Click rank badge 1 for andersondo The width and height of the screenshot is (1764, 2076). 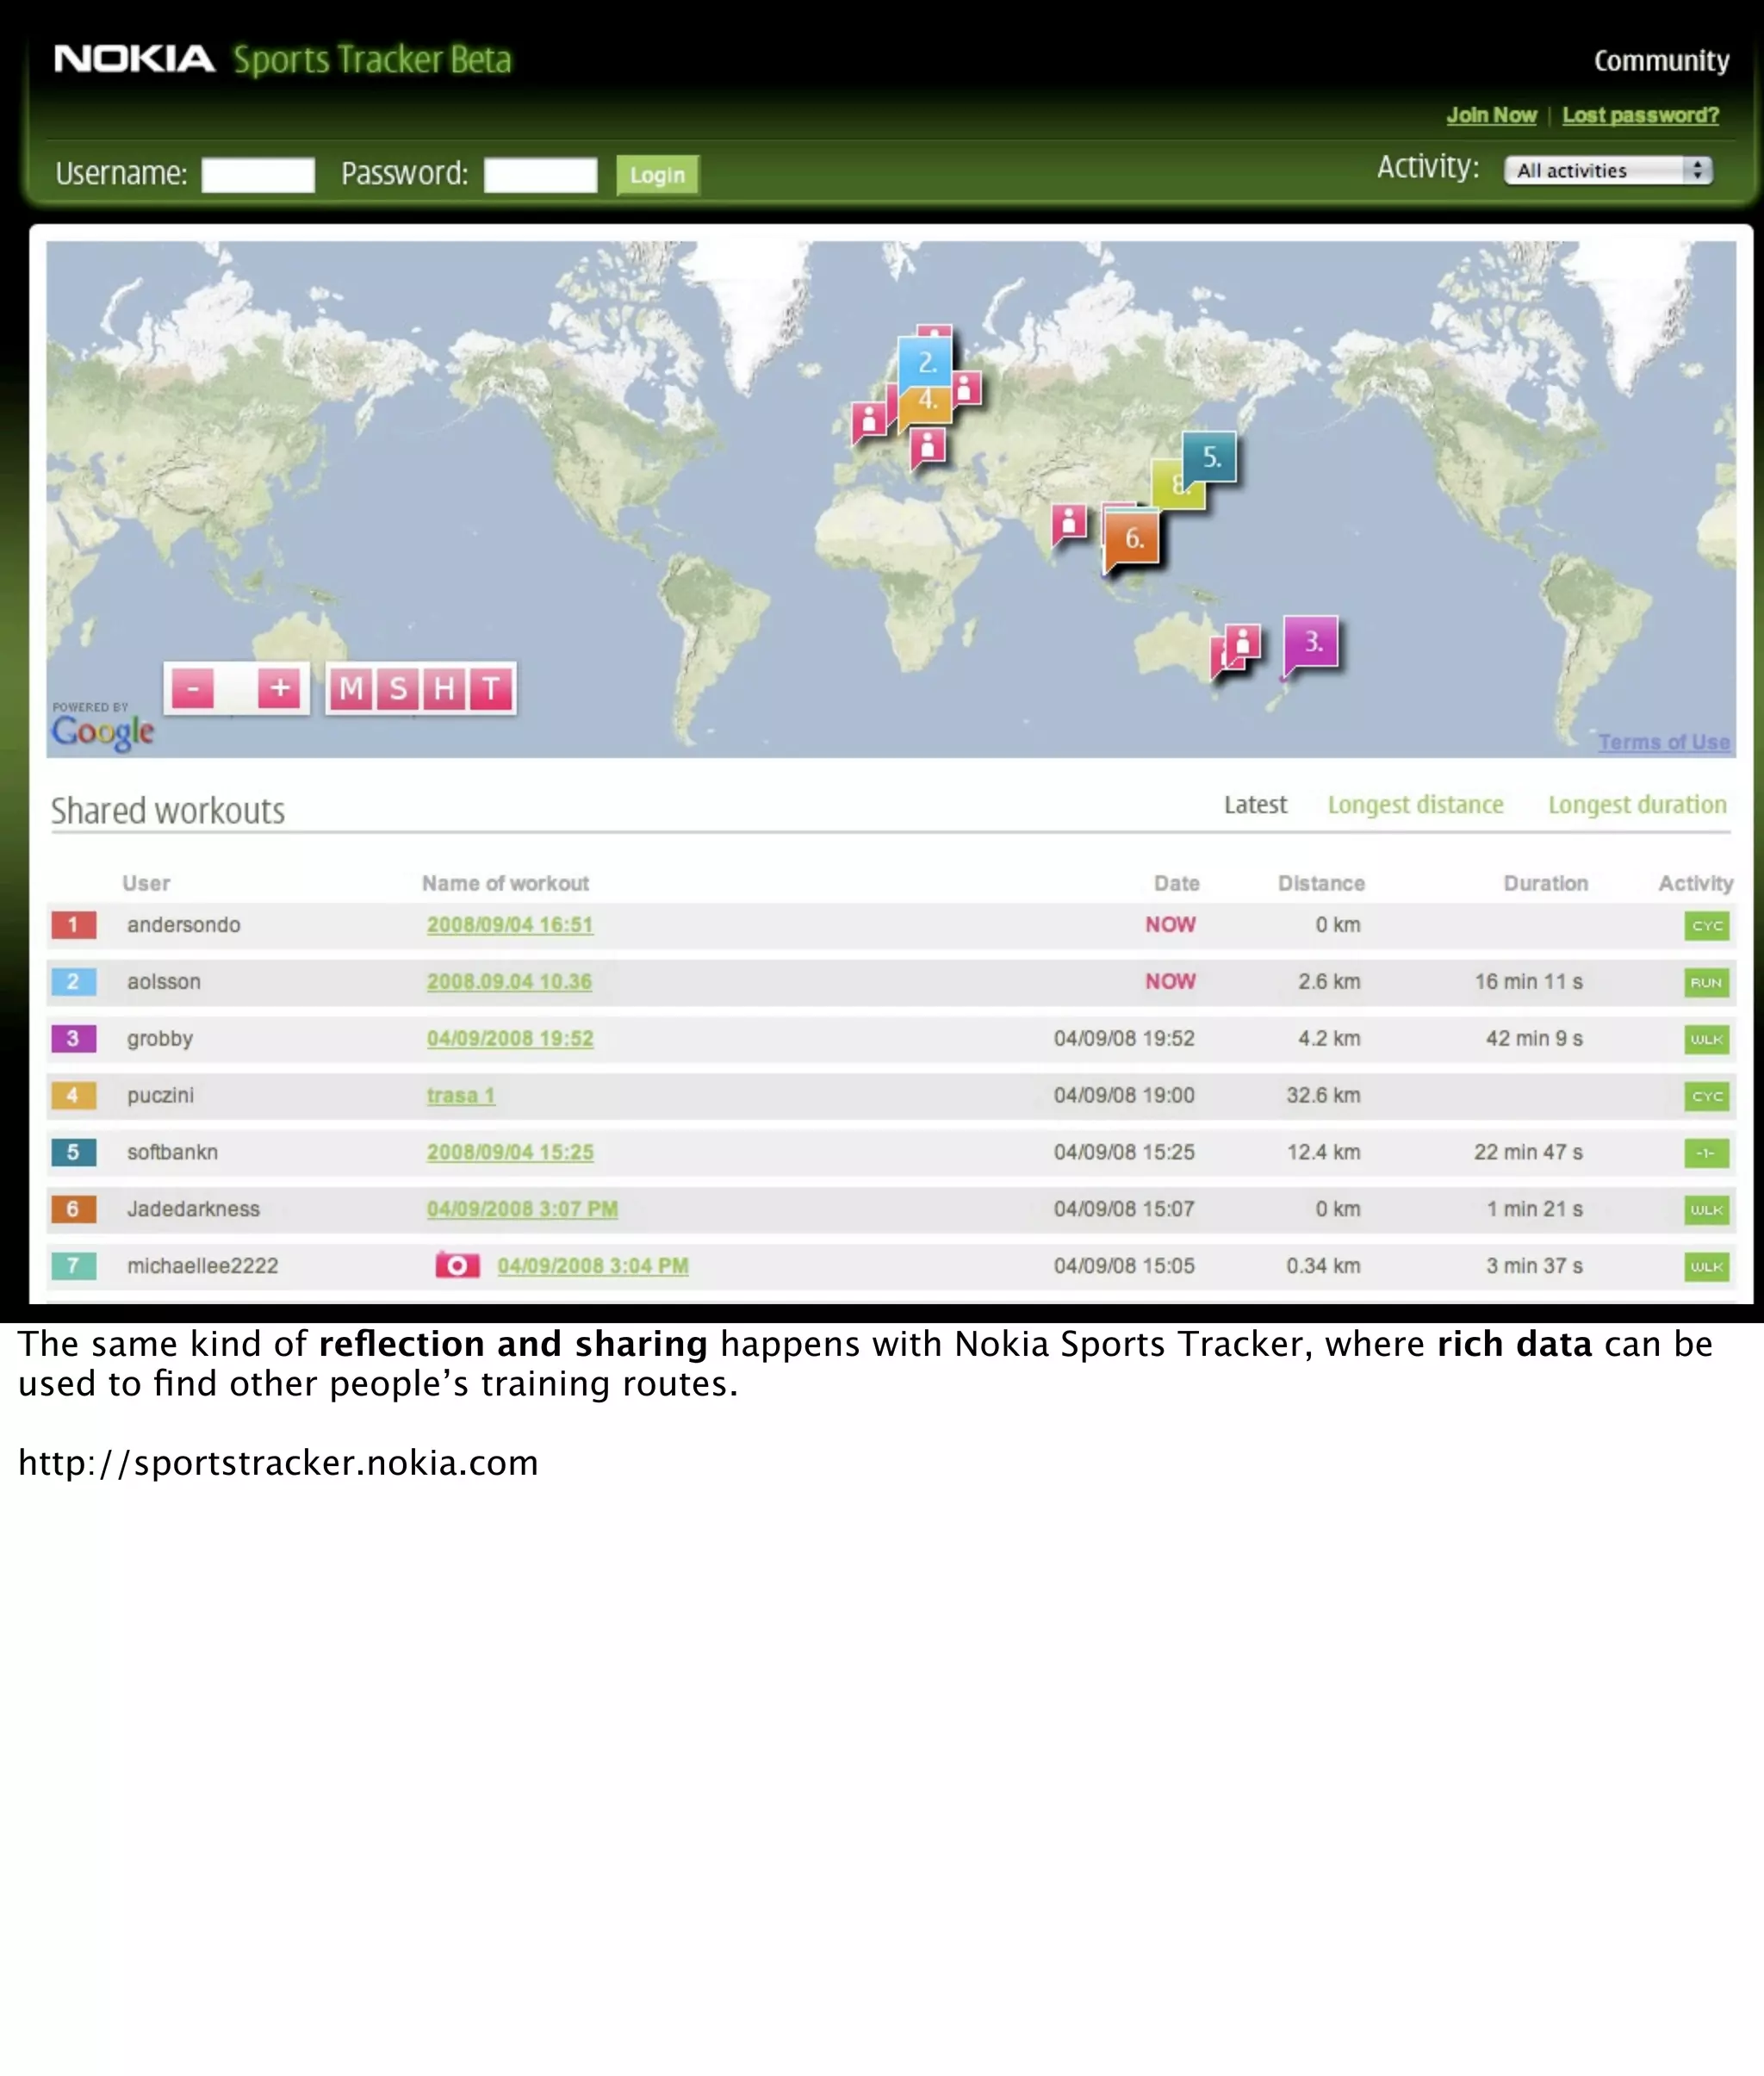(x=73, y=925)
